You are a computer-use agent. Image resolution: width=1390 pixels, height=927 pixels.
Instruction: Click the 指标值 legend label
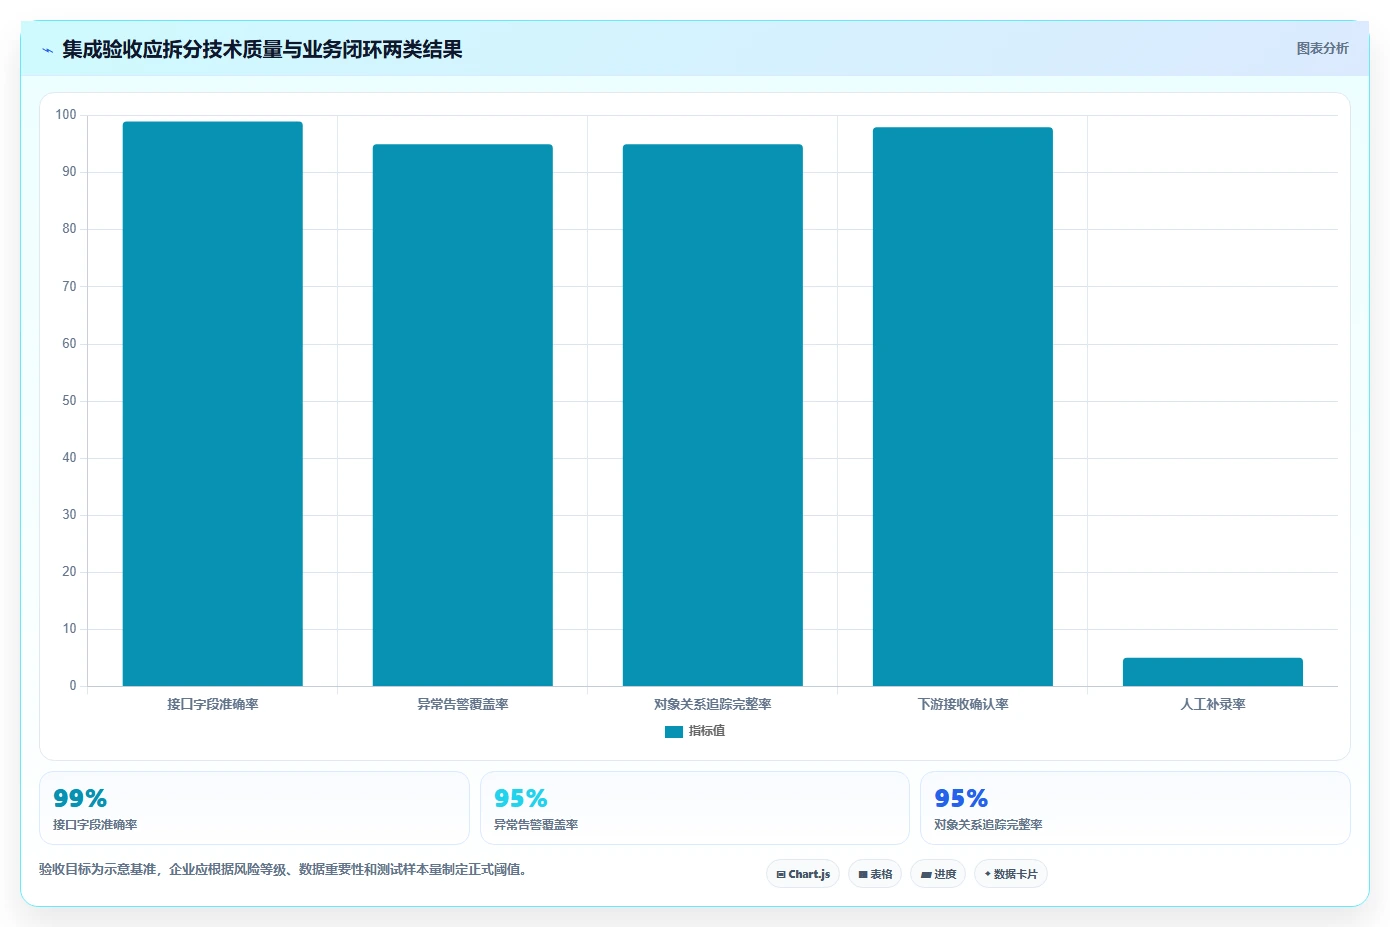pyautogui.click(x=707, y=732)
